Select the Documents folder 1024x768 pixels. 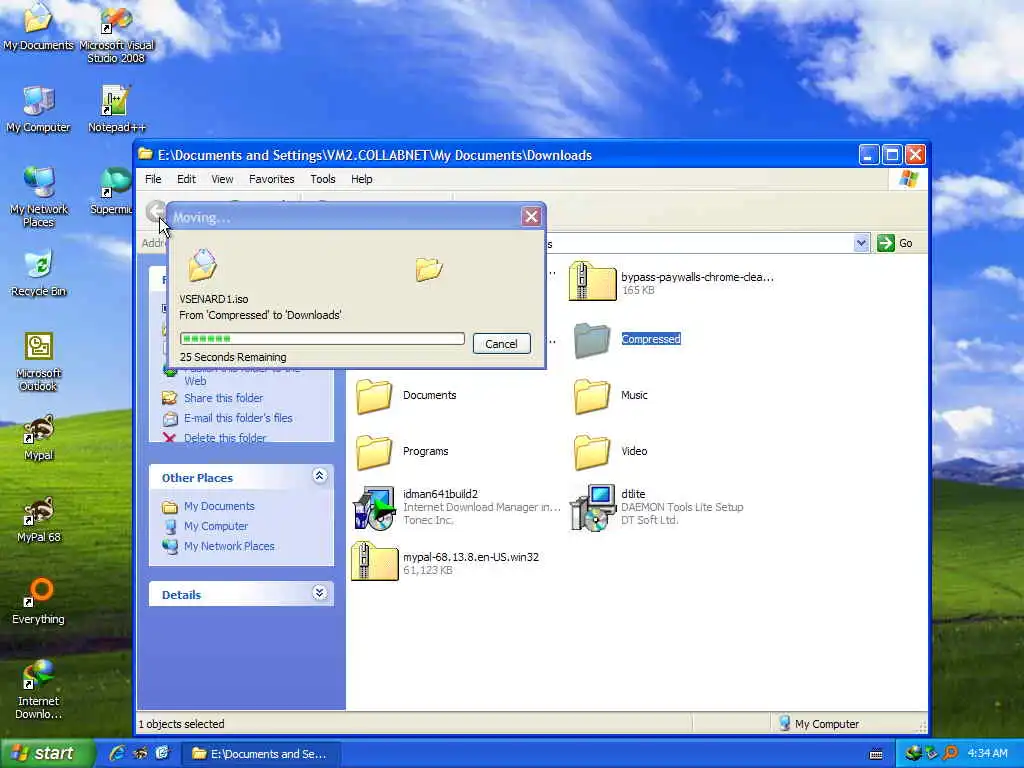pyautogui.click(x=406, y=396)
